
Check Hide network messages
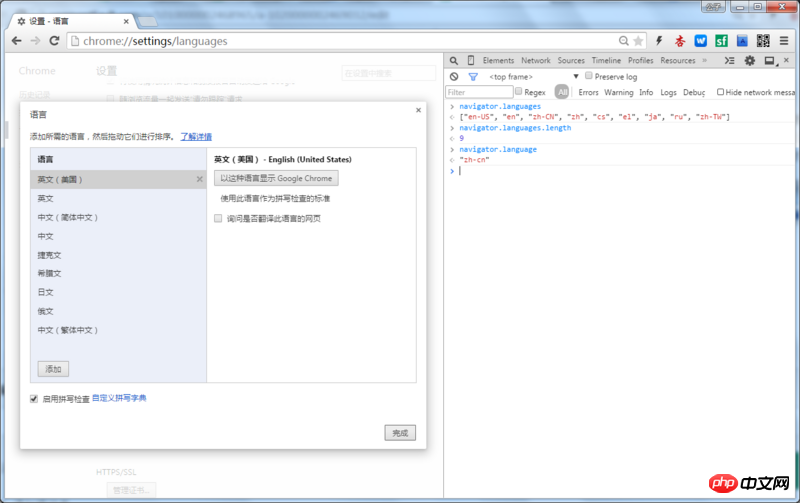(720, 92)
